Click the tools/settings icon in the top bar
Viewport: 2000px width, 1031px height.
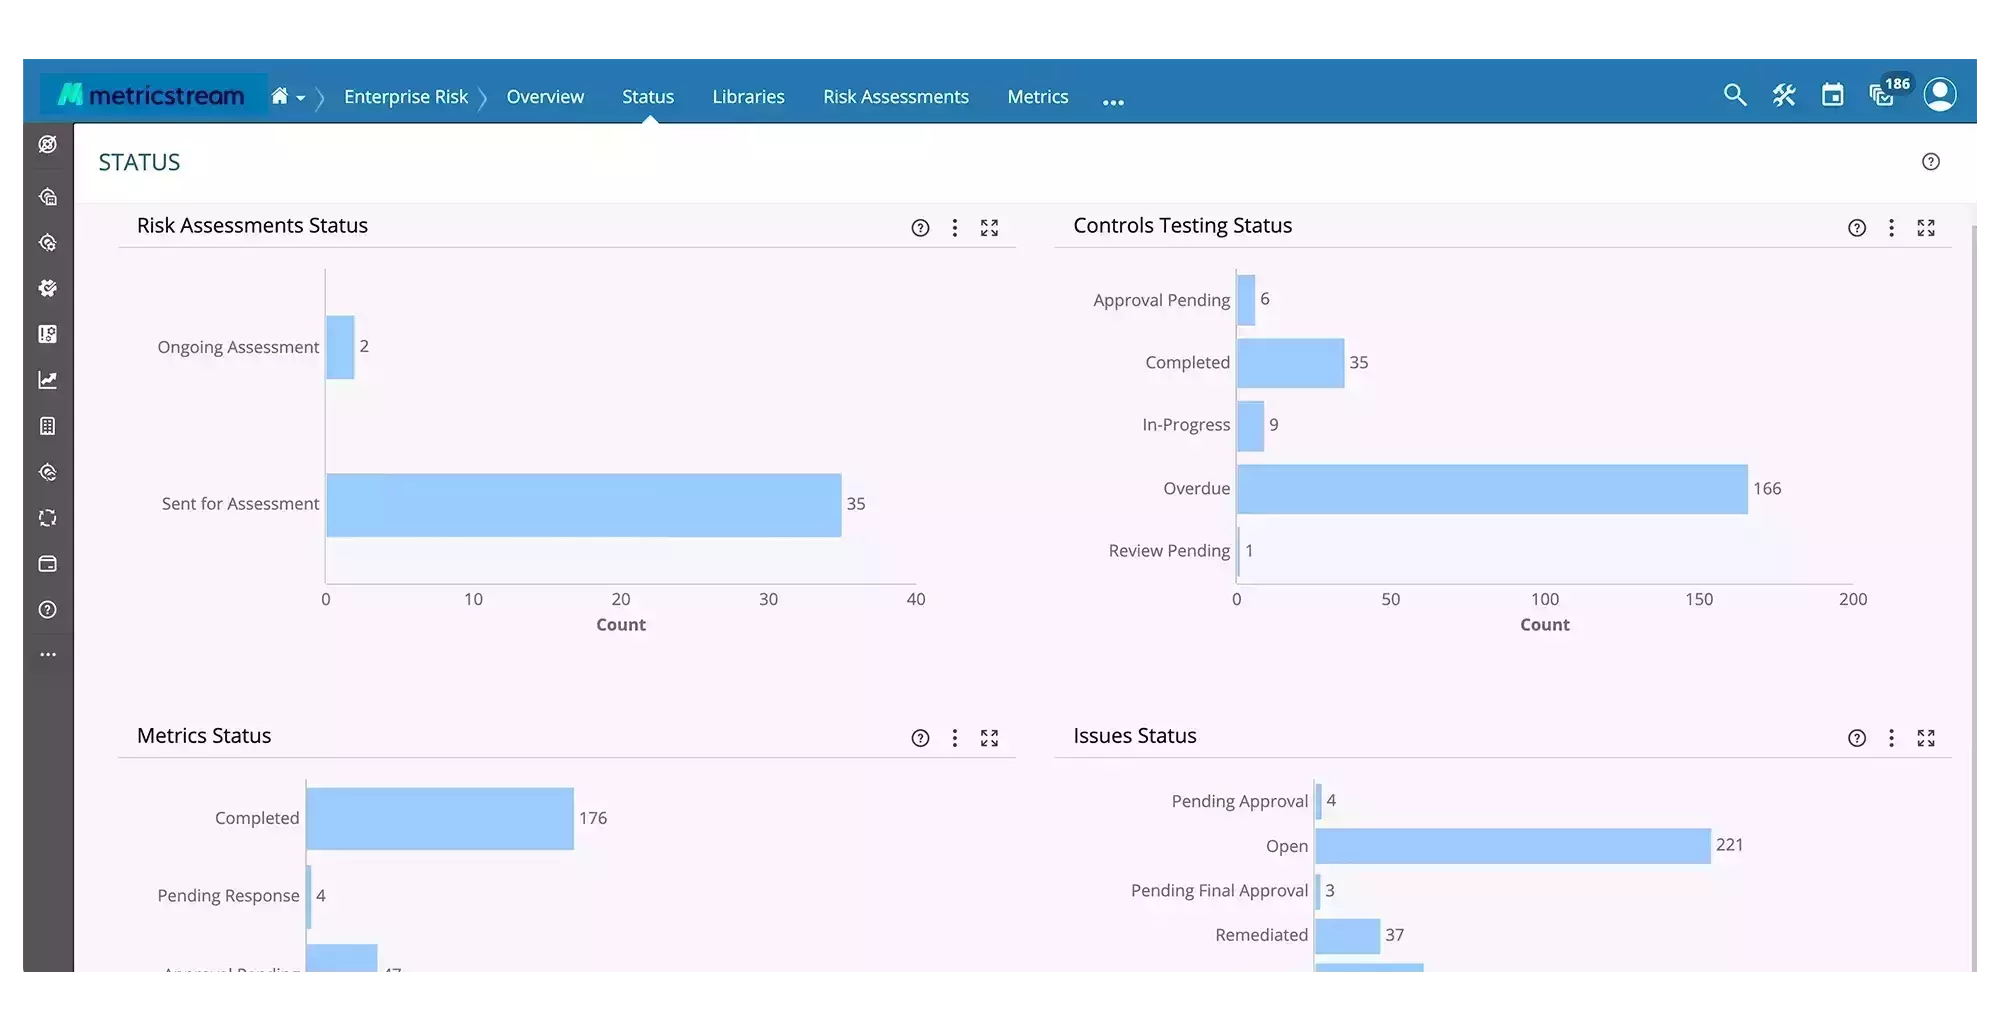[1784, 94]
